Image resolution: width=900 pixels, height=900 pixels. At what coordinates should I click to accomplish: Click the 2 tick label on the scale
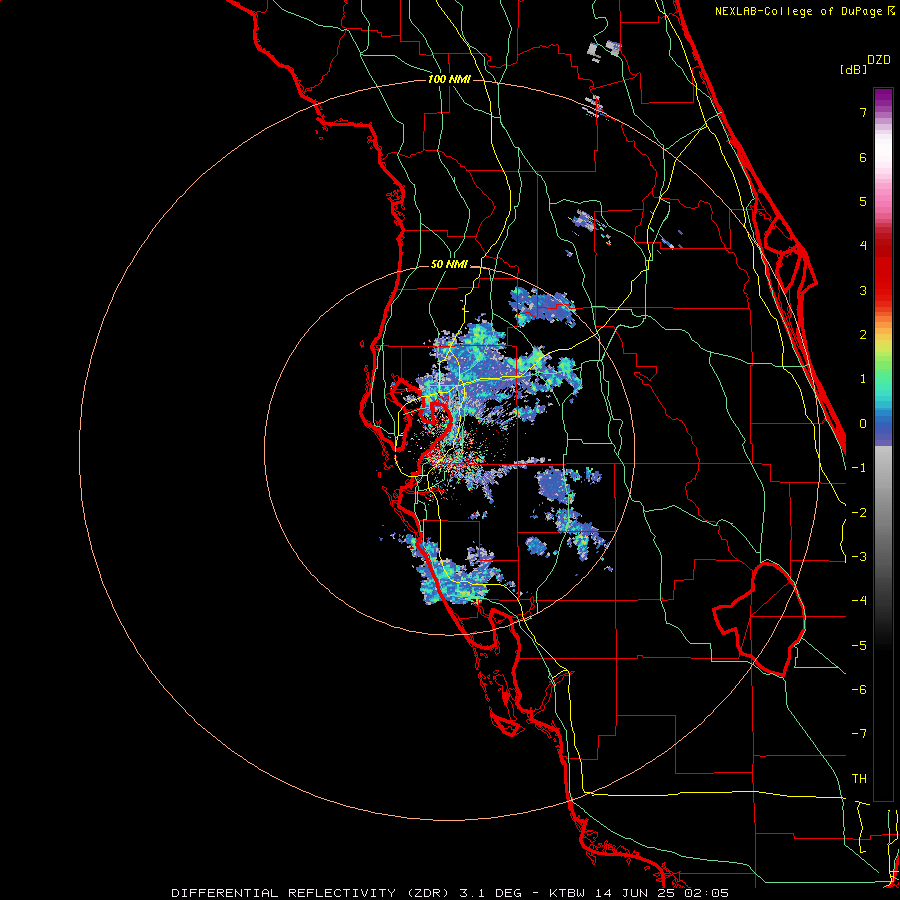pos(863,335)
